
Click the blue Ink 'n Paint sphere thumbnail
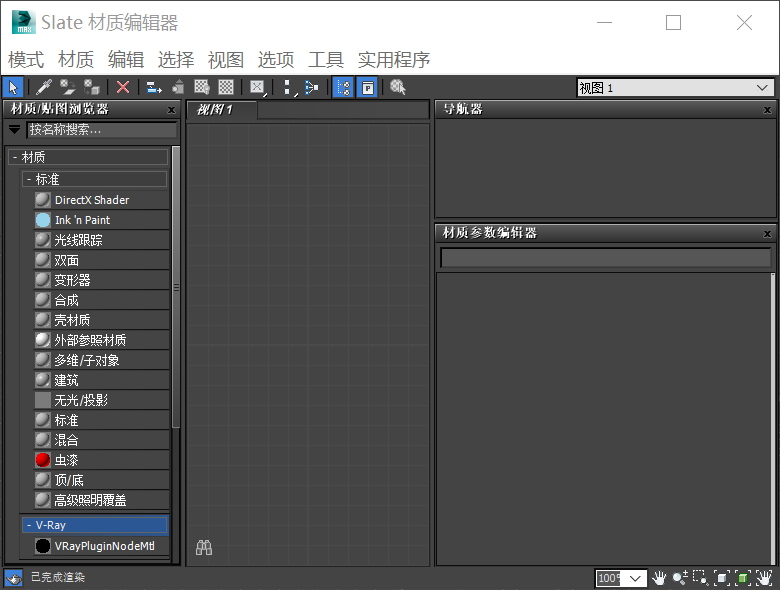pos(43,220)
